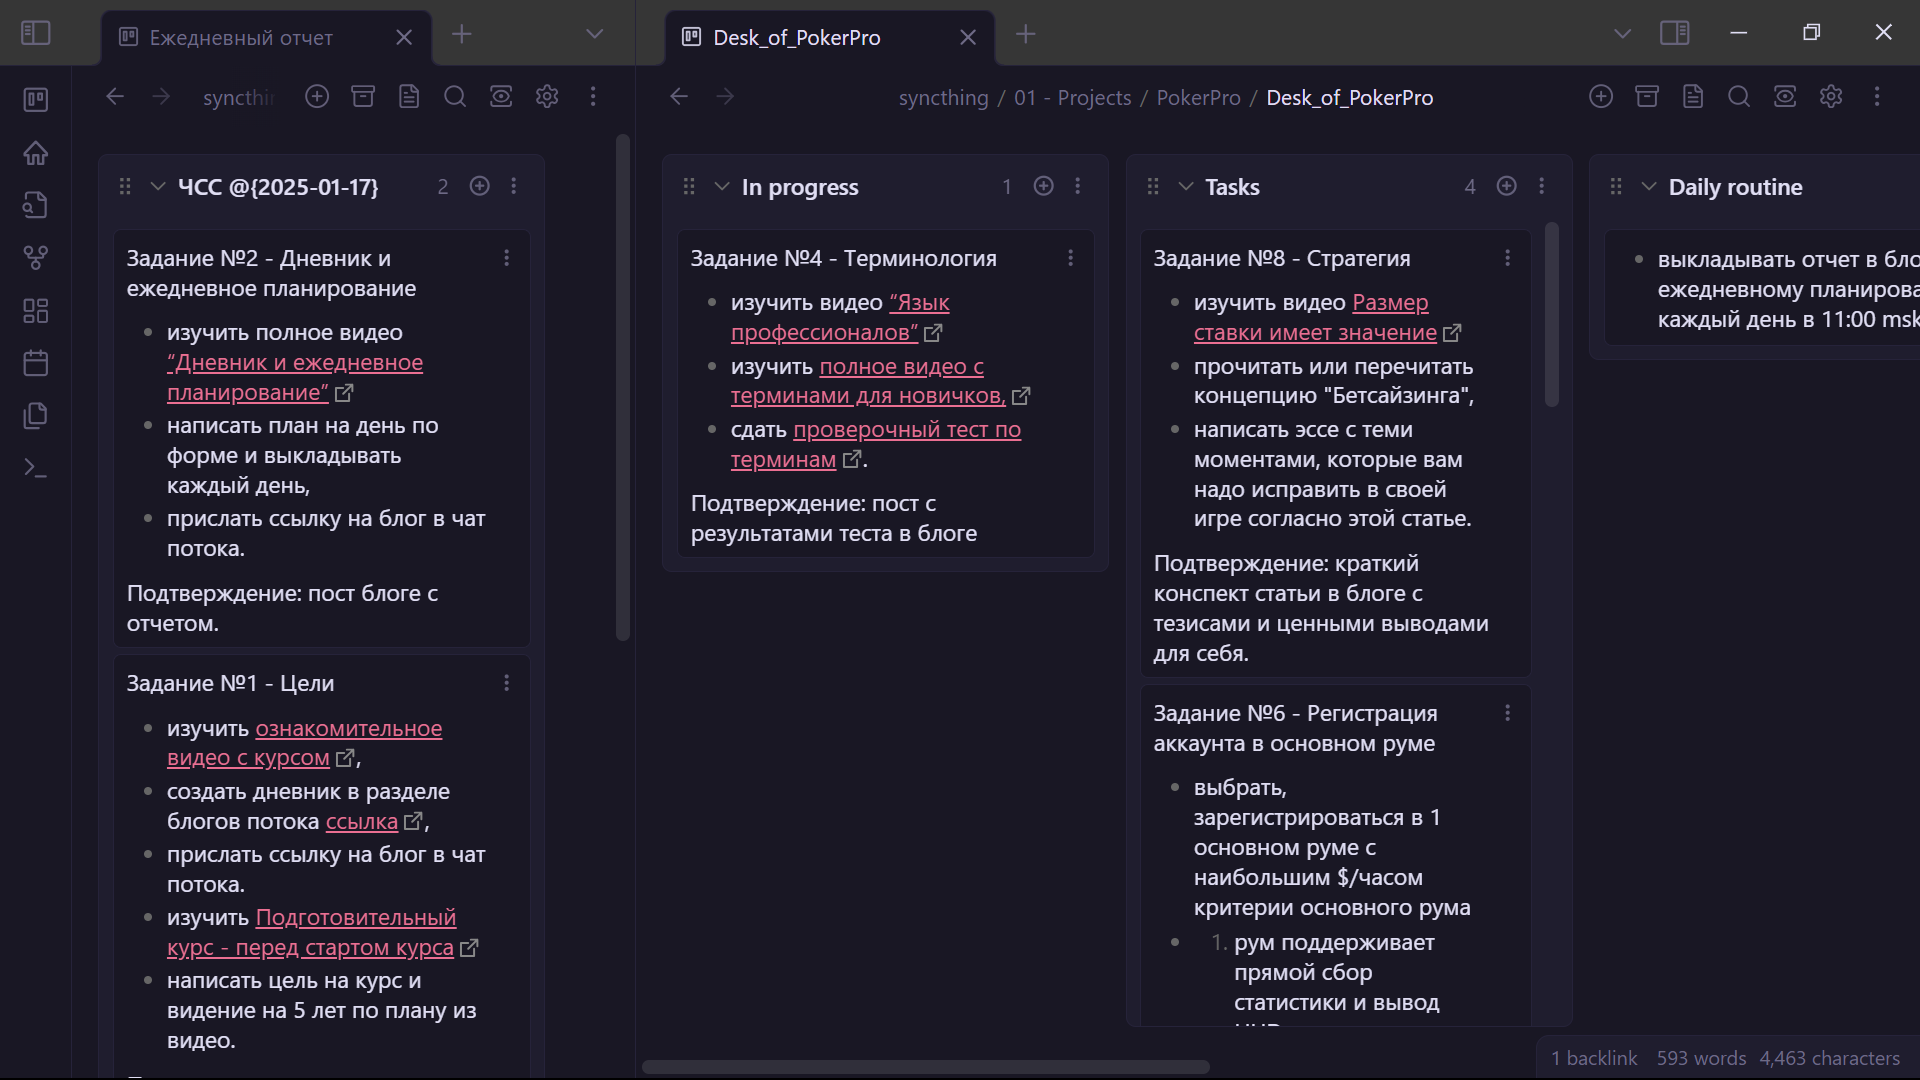Add a list in Desk_of_PokerPro toolbar
The image size is (1920, 1080).
(1601, 96)
